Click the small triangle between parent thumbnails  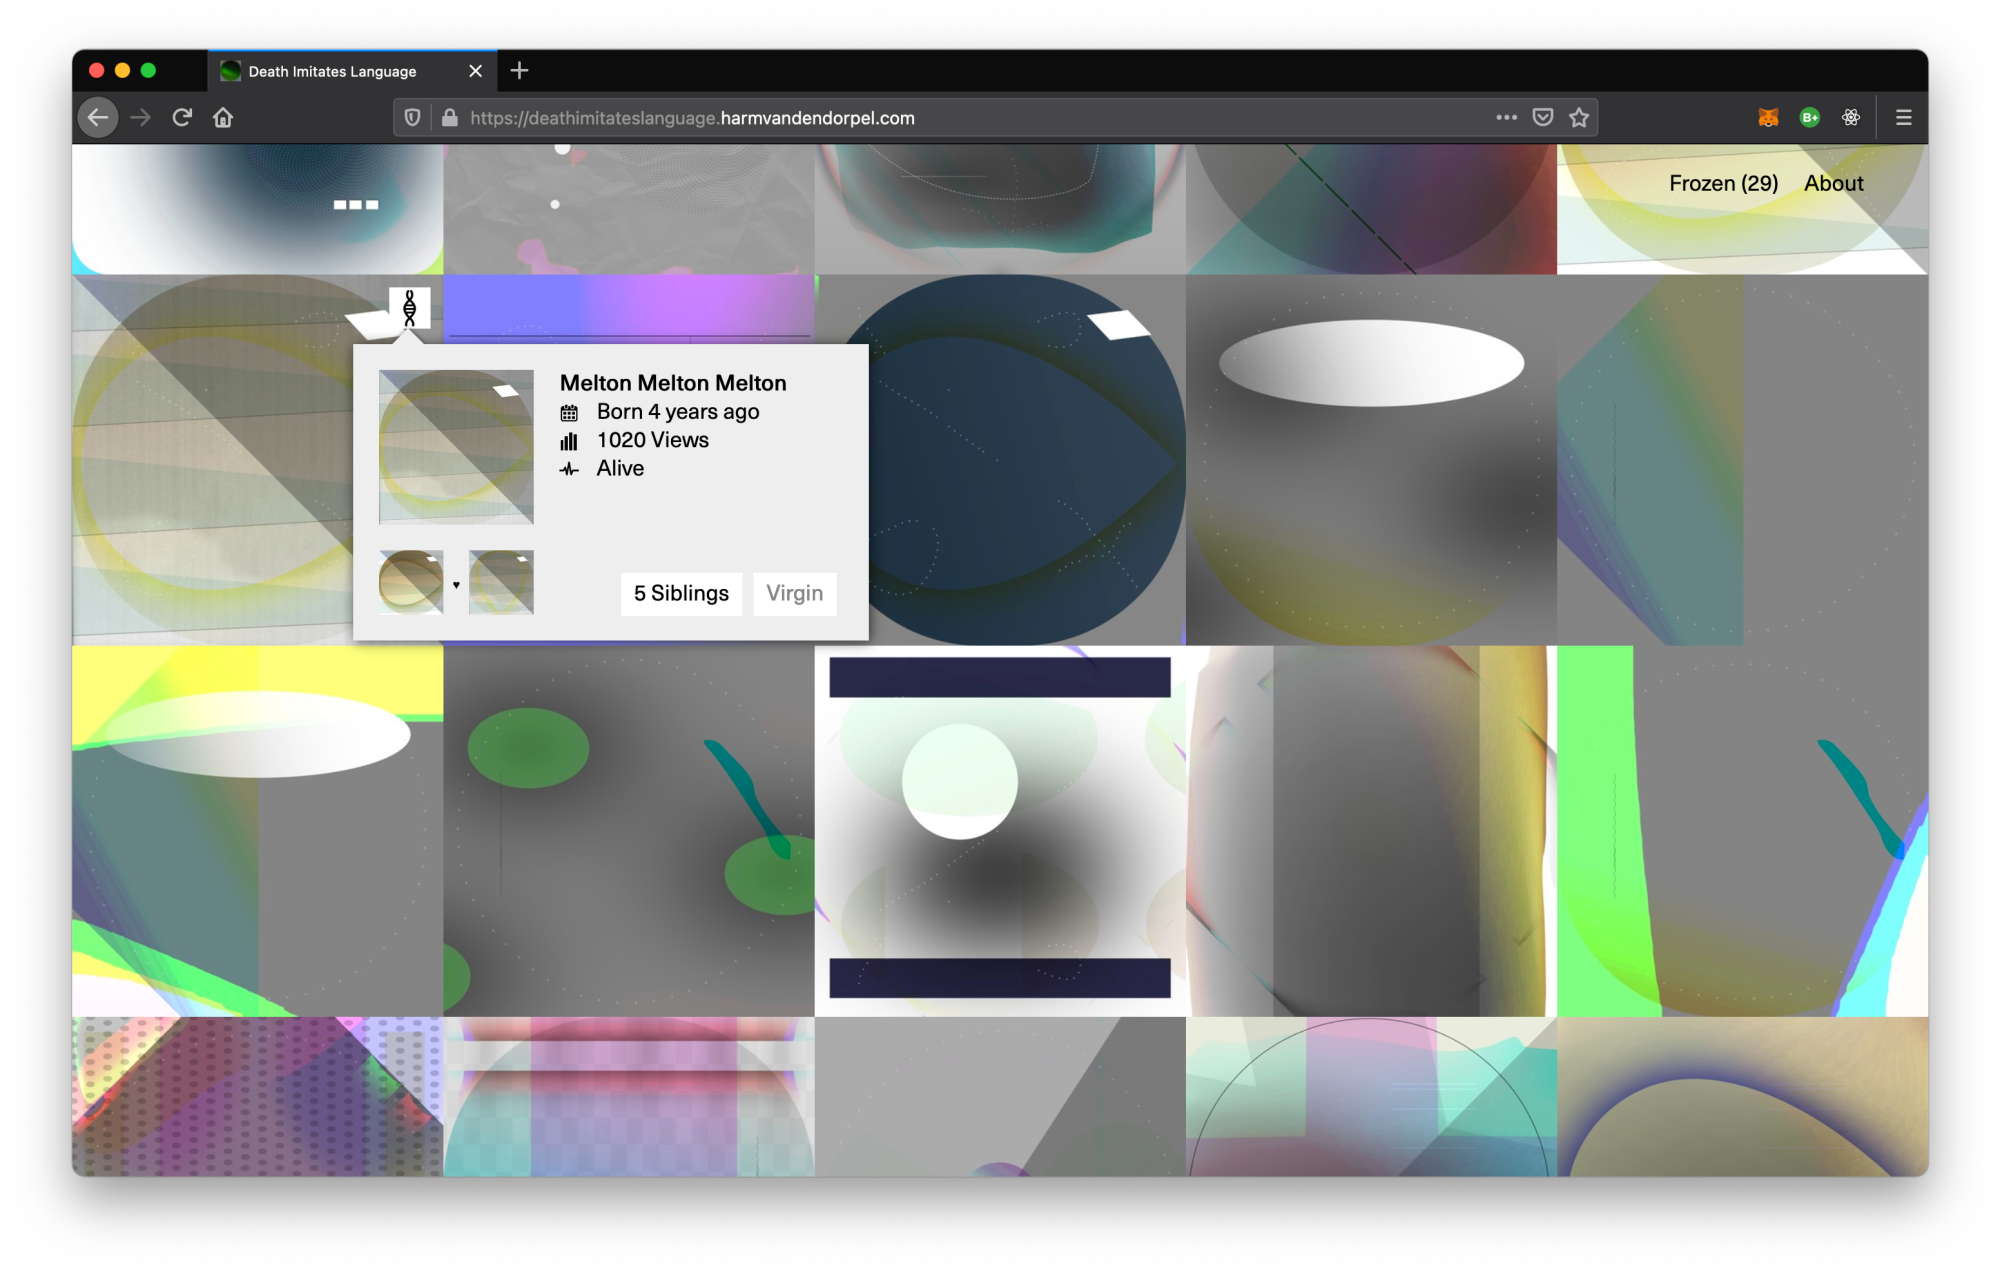456,585
